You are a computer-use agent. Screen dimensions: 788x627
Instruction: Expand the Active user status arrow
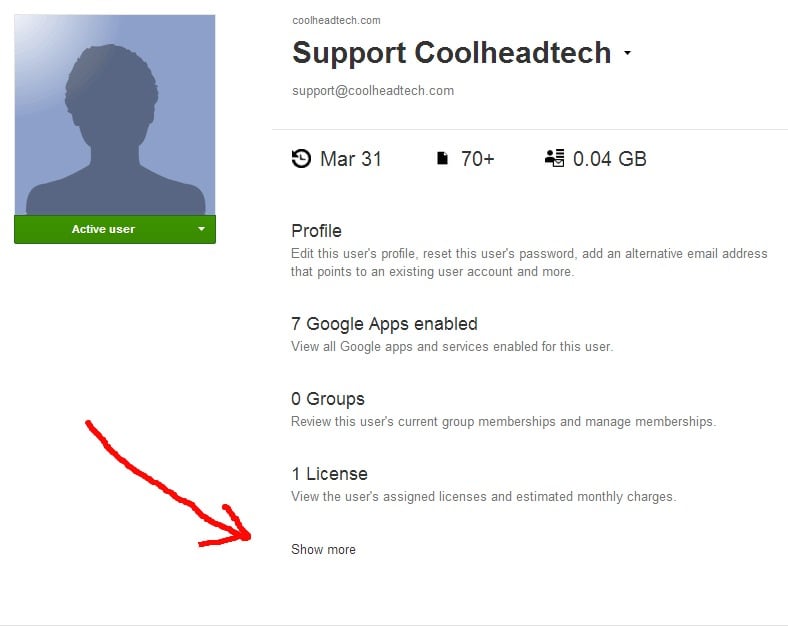[x=201, y=229]
